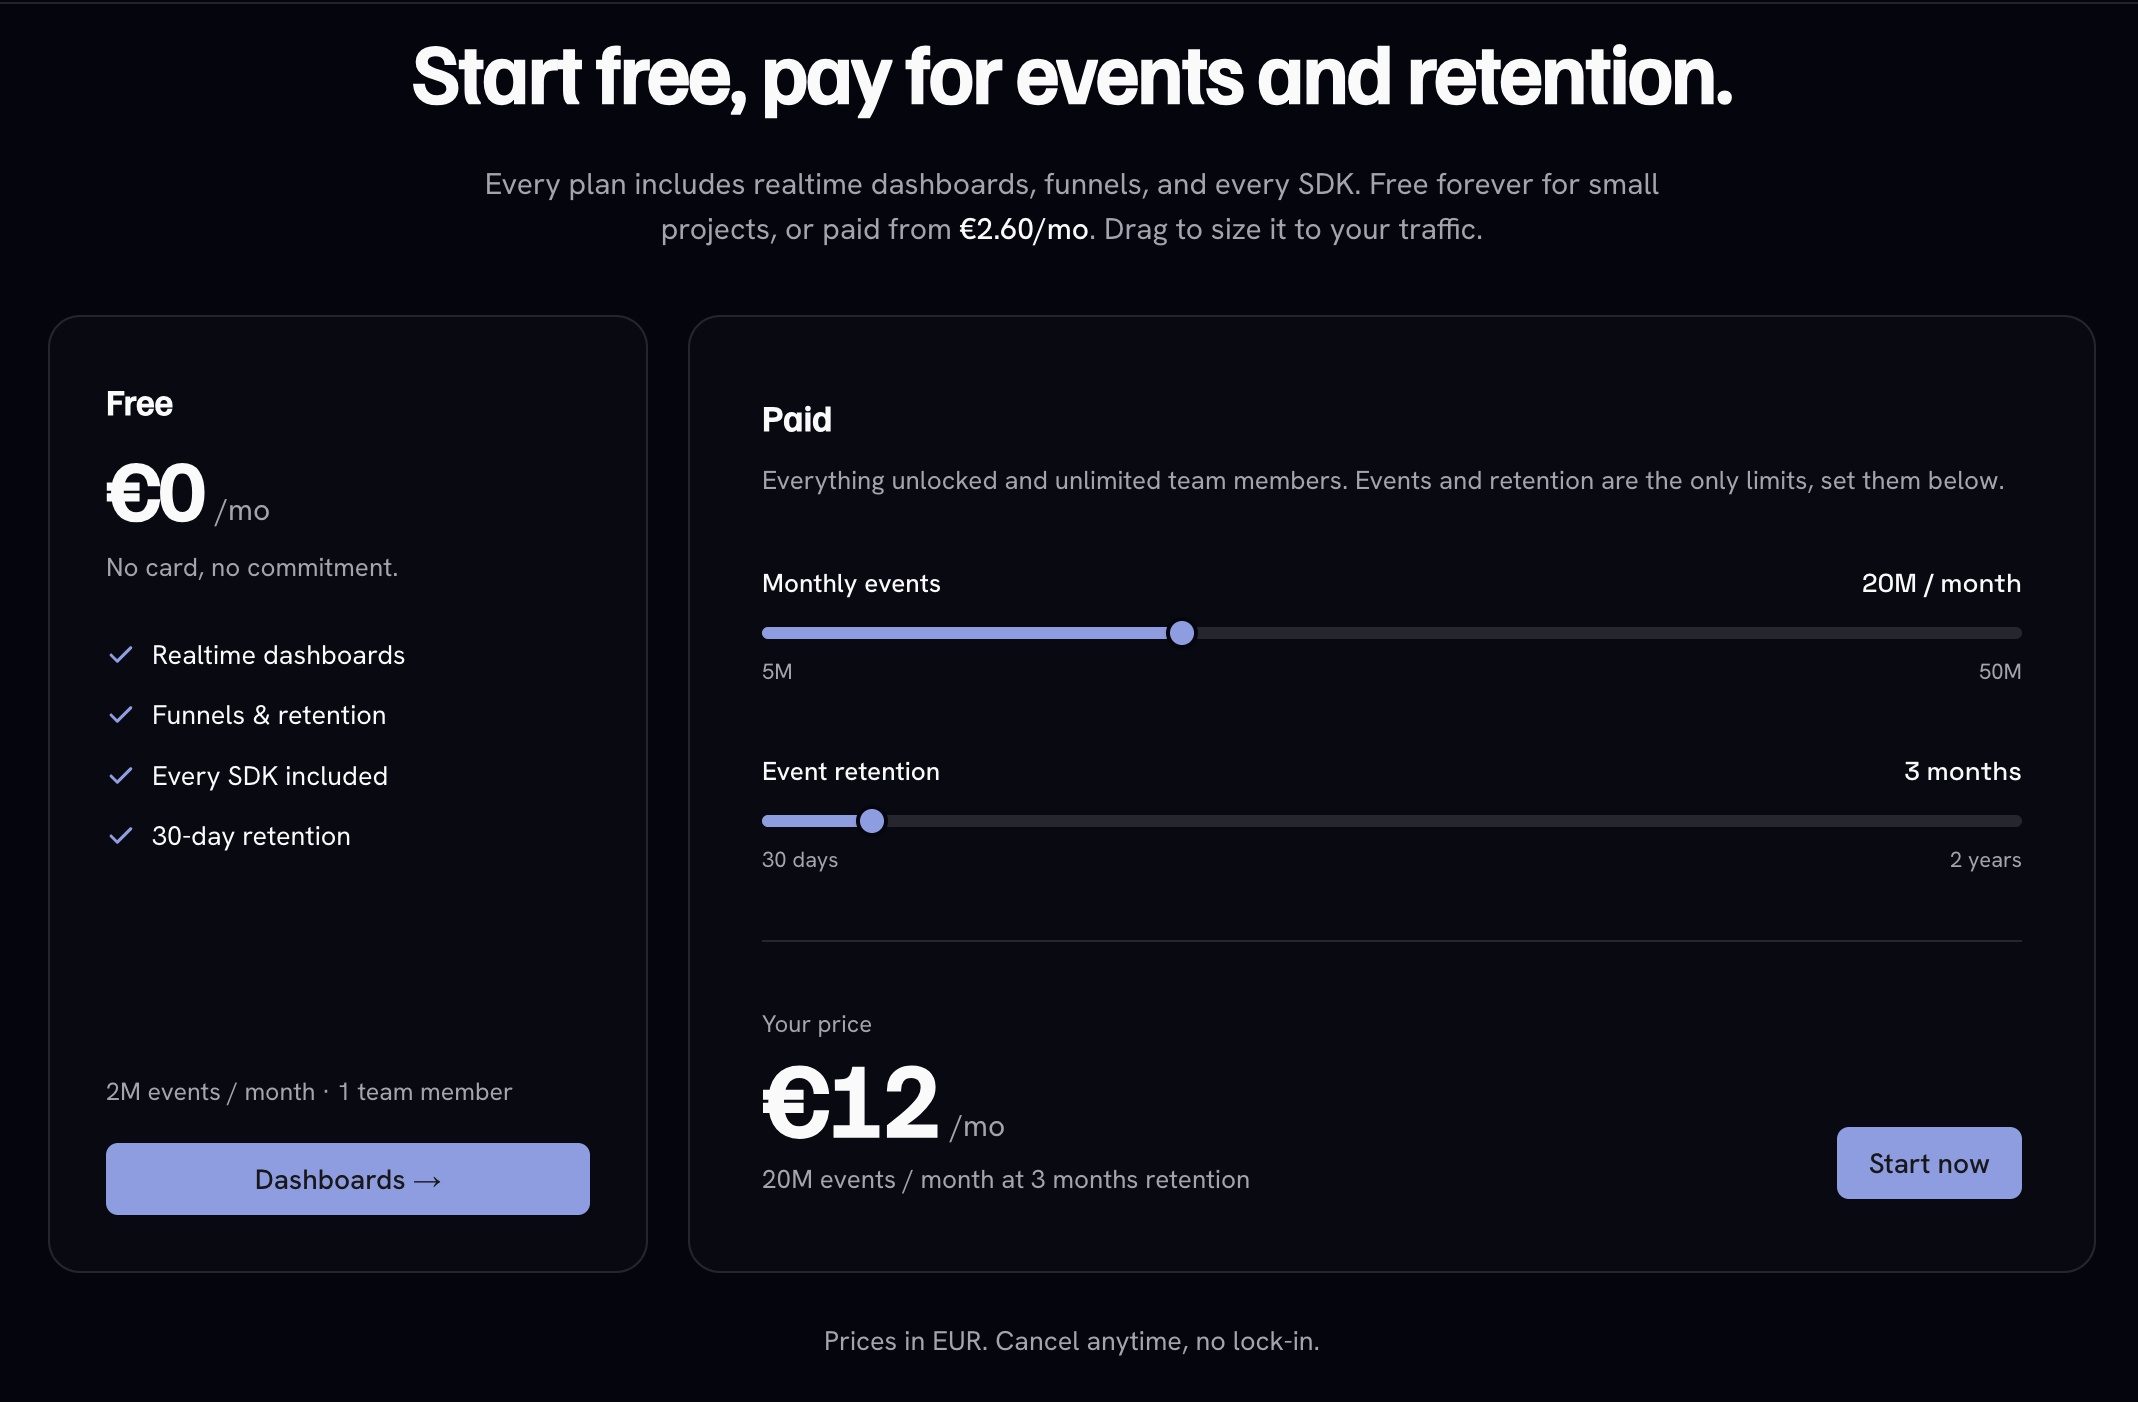Screen dimensions: 2138x1402
Task: Click the Monthly events slider handle
Action: pyautogui.click(x=1181, y=633)
